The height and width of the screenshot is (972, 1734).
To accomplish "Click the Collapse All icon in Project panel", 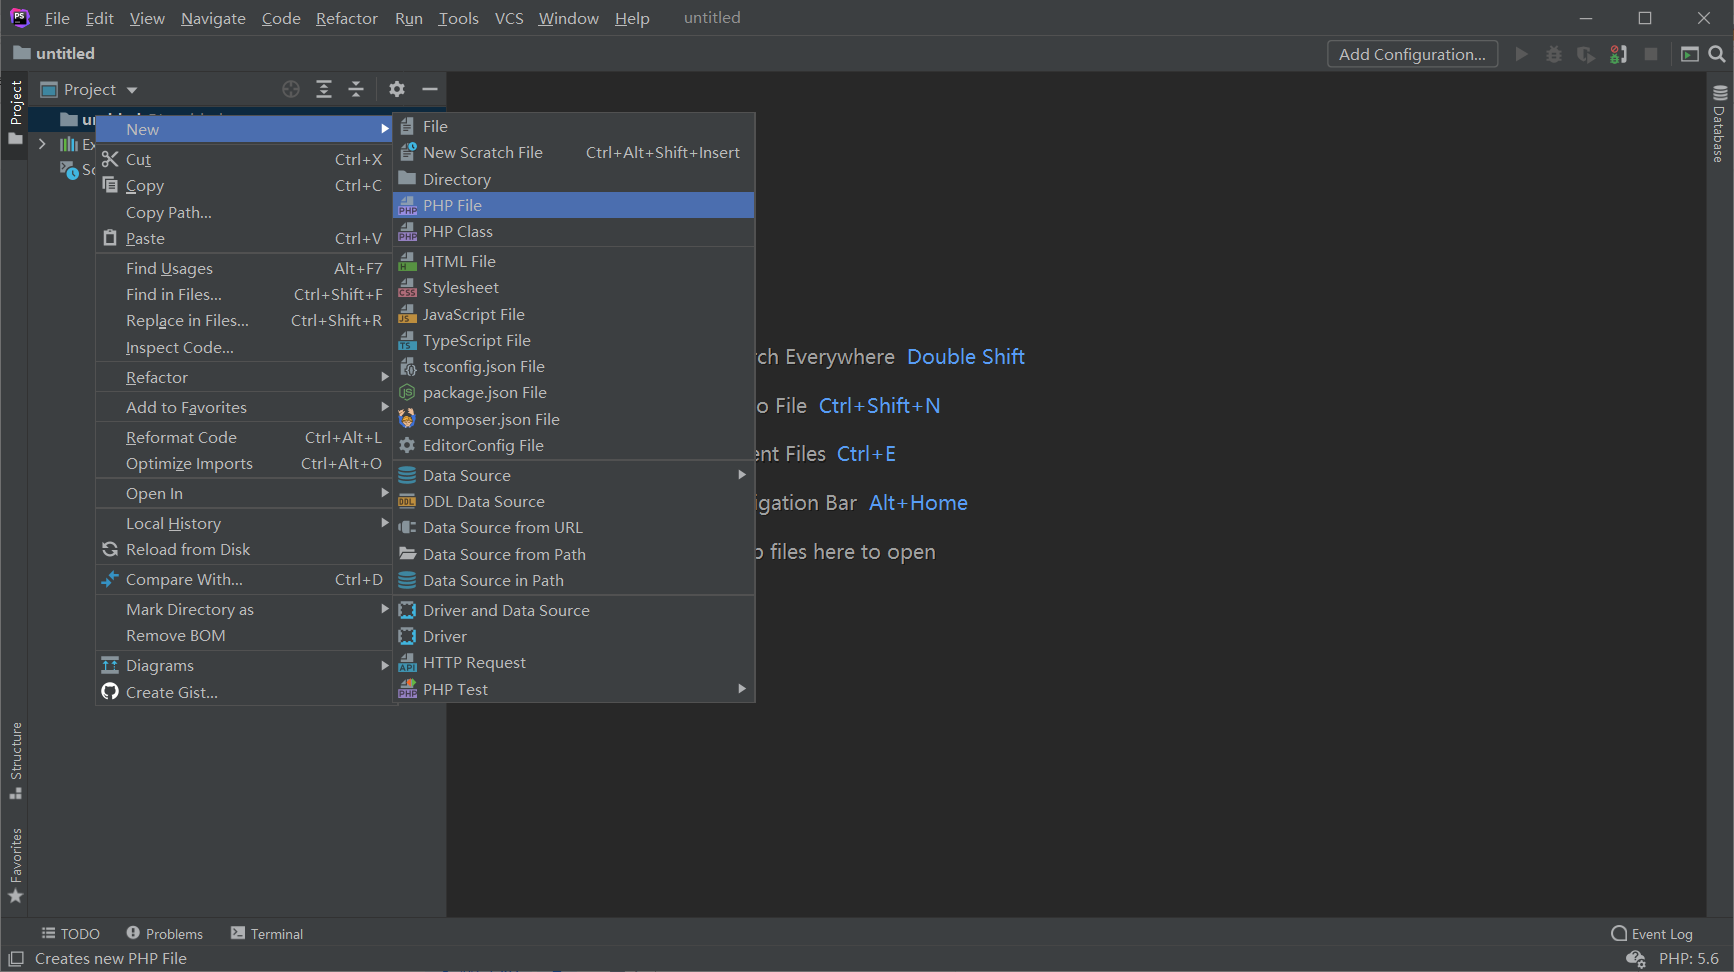I will 356,89.
